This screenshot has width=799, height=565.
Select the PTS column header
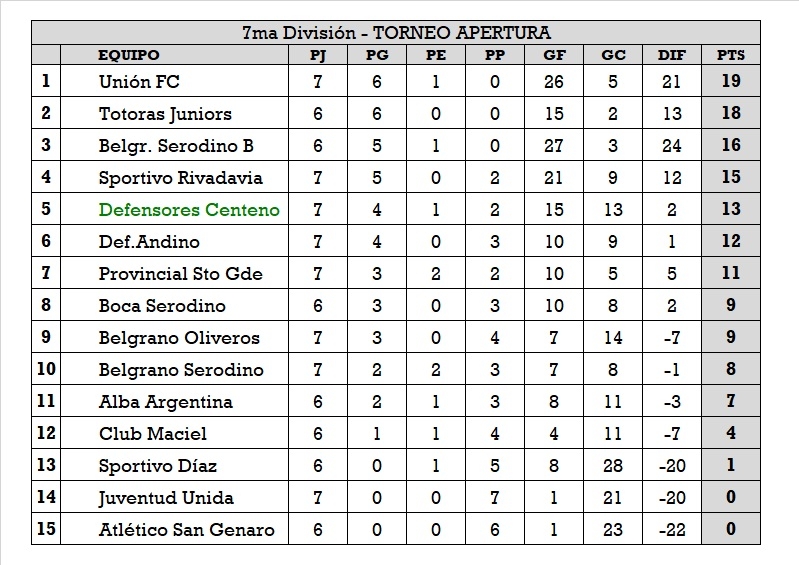coord(731,56)
